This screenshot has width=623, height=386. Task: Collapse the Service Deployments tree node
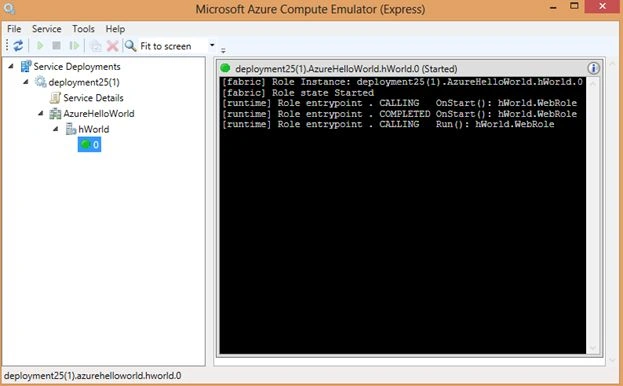click(11, 66)
